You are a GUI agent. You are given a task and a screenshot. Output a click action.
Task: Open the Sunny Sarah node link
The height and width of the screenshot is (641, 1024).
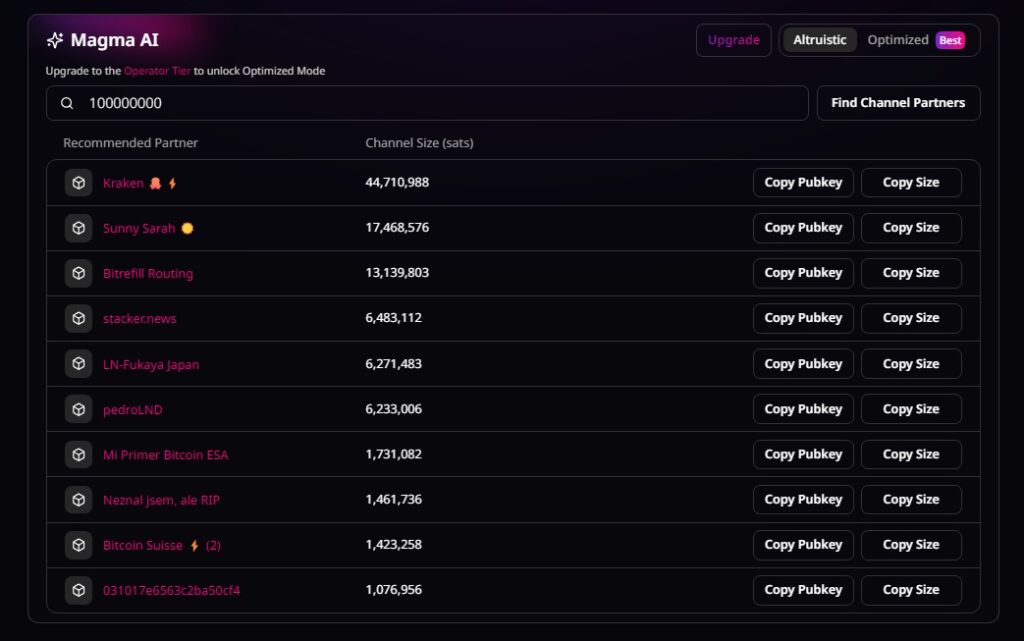[139, 228]
